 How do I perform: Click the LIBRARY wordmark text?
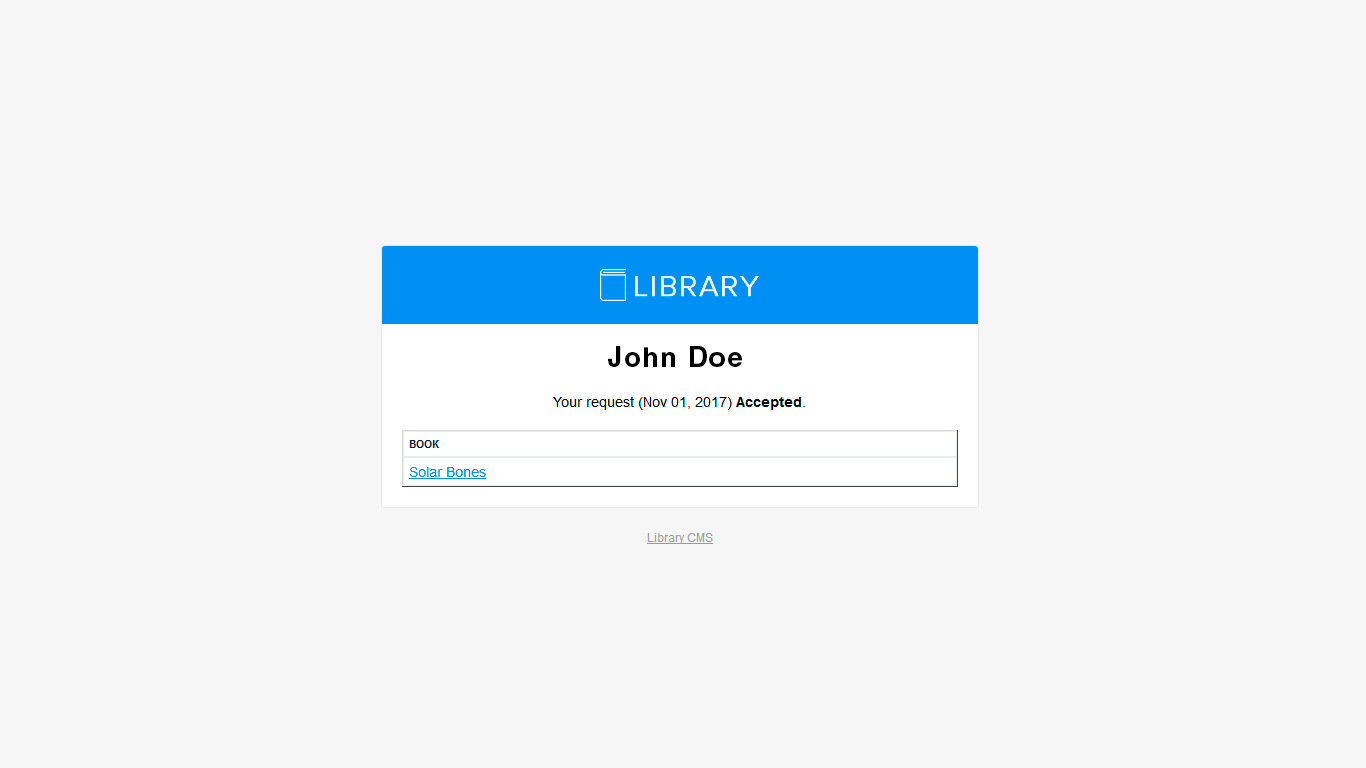click(696, 286)
